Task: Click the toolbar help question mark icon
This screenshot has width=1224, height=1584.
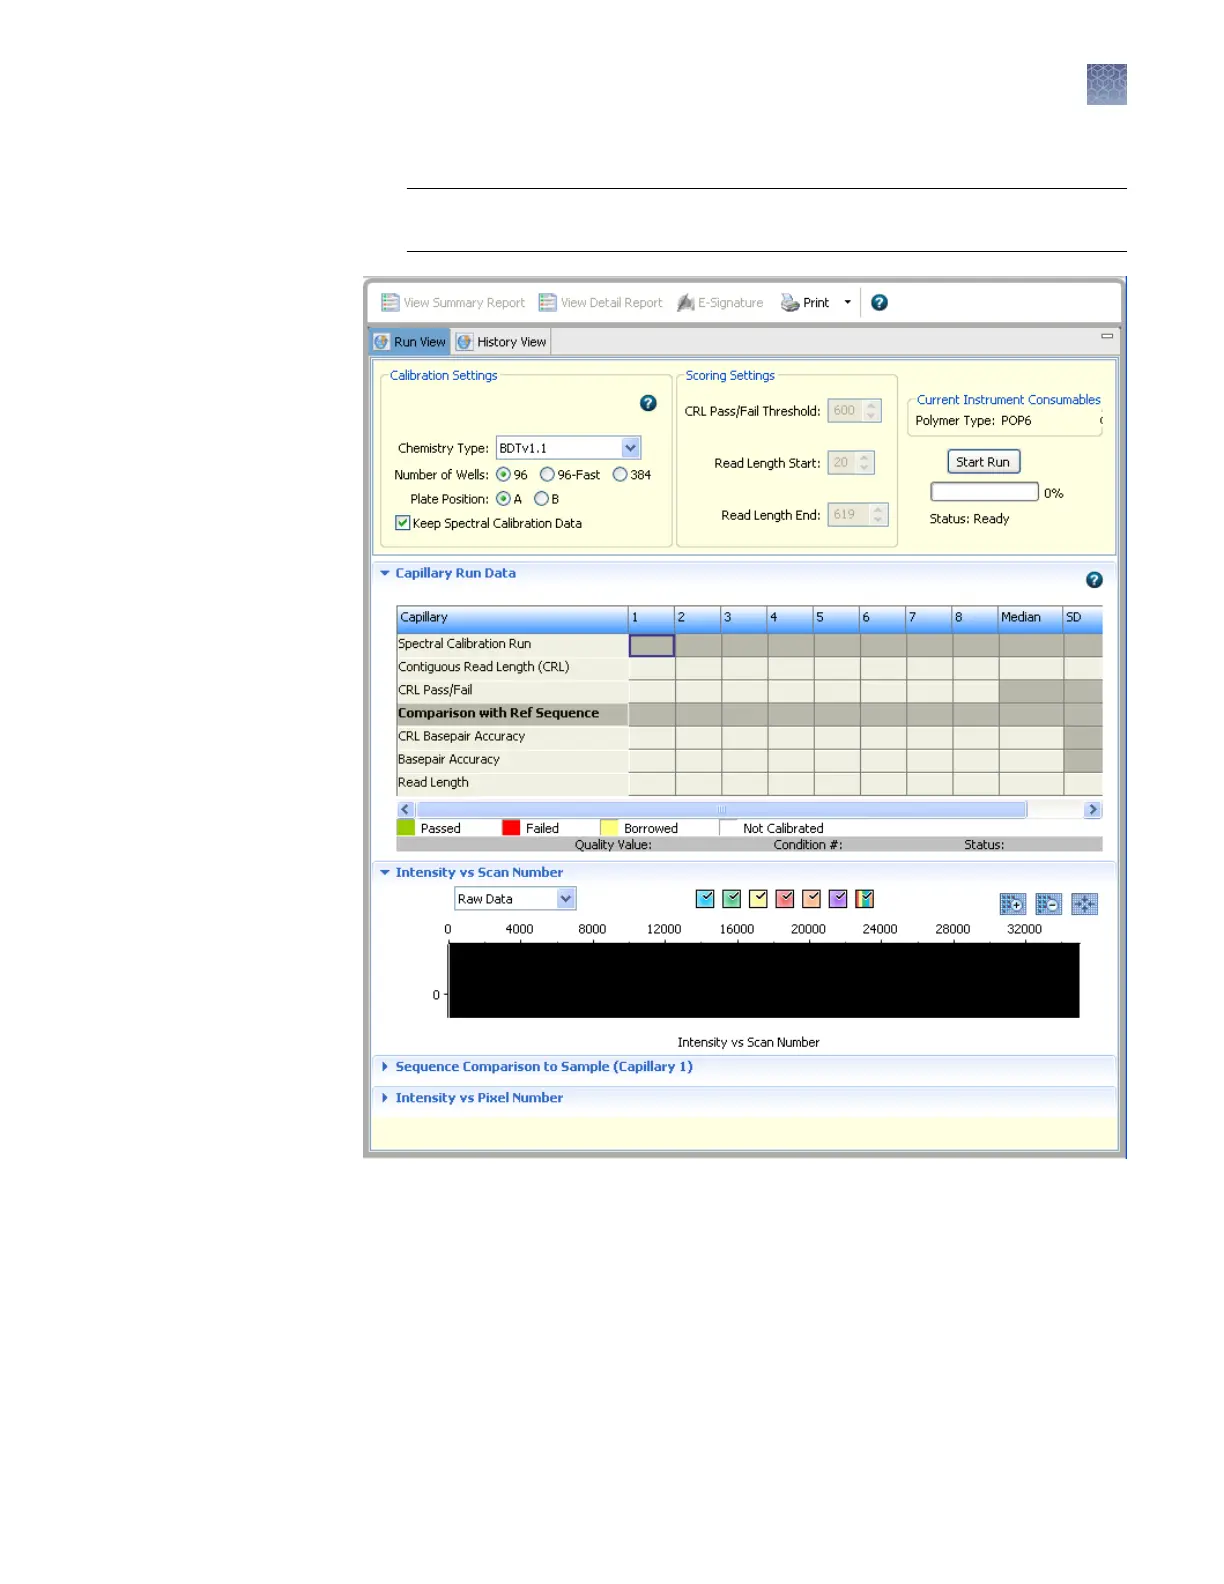Action: 879,303
